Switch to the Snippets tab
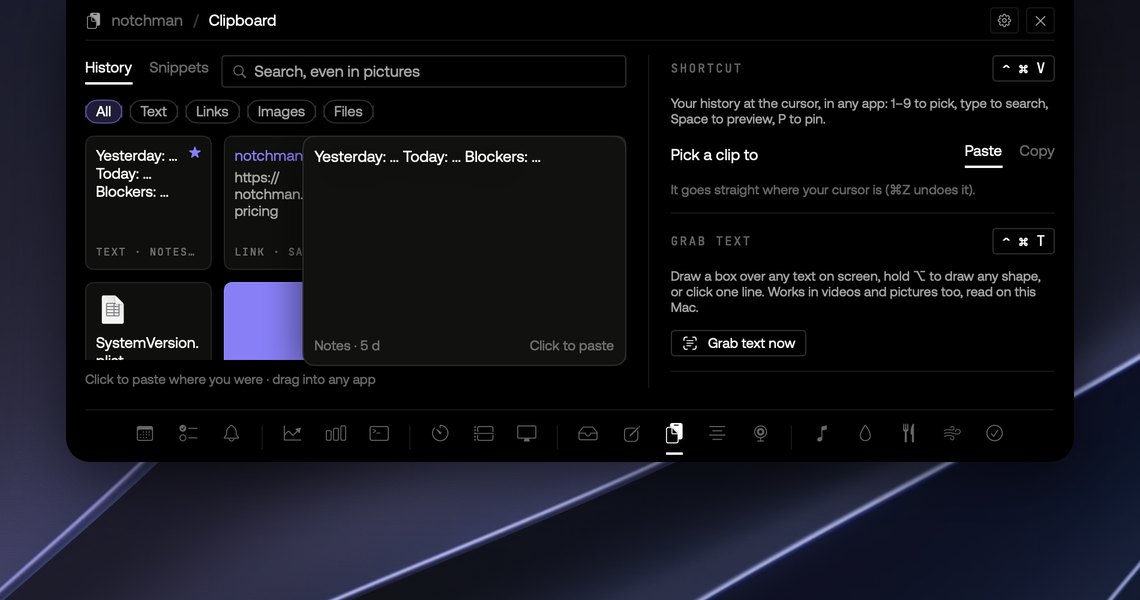The width and height of the screenshot is (1140, 600). [179, 68]
